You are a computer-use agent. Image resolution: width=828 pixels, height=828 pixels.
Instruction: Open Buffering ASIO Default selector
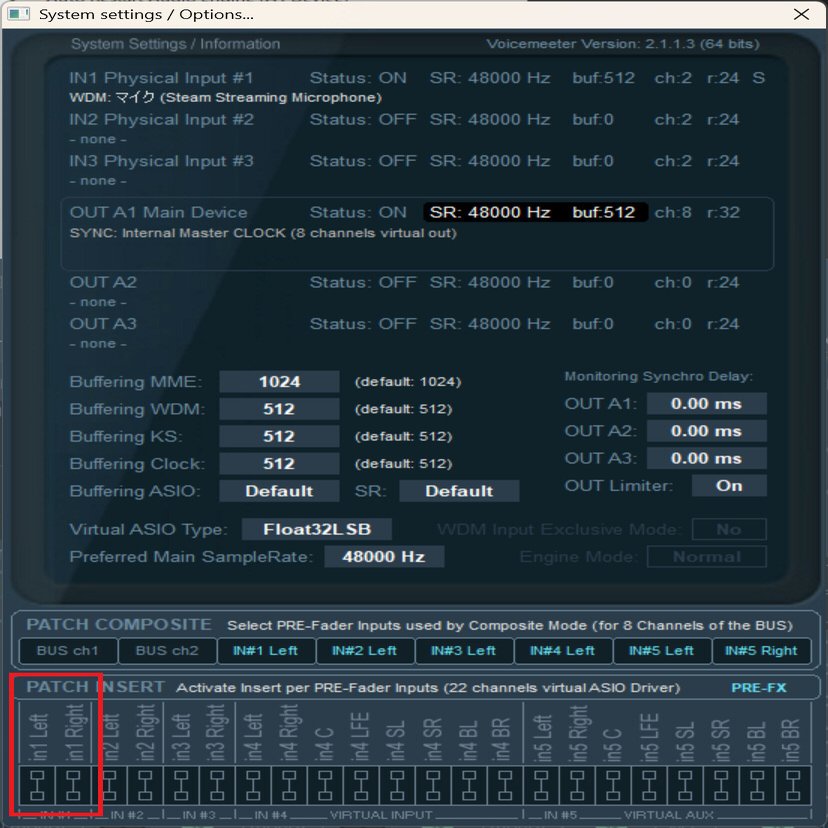point(279,491)
